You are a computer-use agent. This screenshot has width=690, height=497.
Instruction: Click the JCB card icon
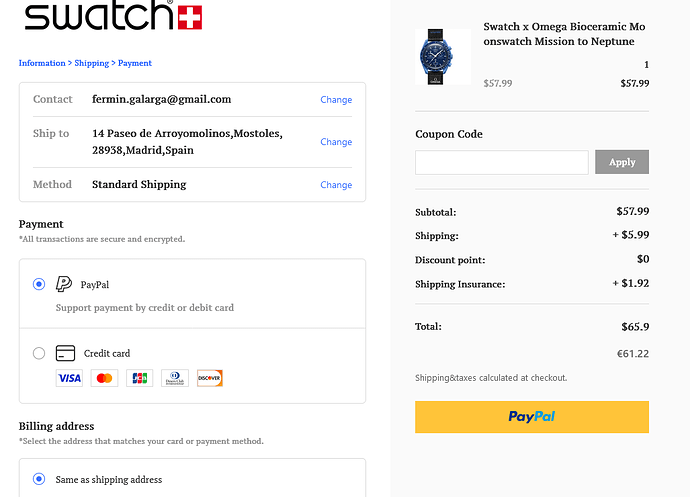139,378
